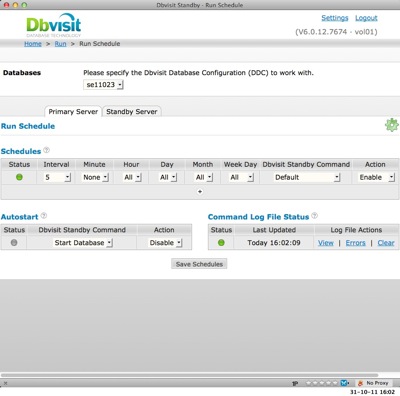Add a new schedule row with plus icon
400x396 pixels.
pyautogui.click(x=200, y=192)
